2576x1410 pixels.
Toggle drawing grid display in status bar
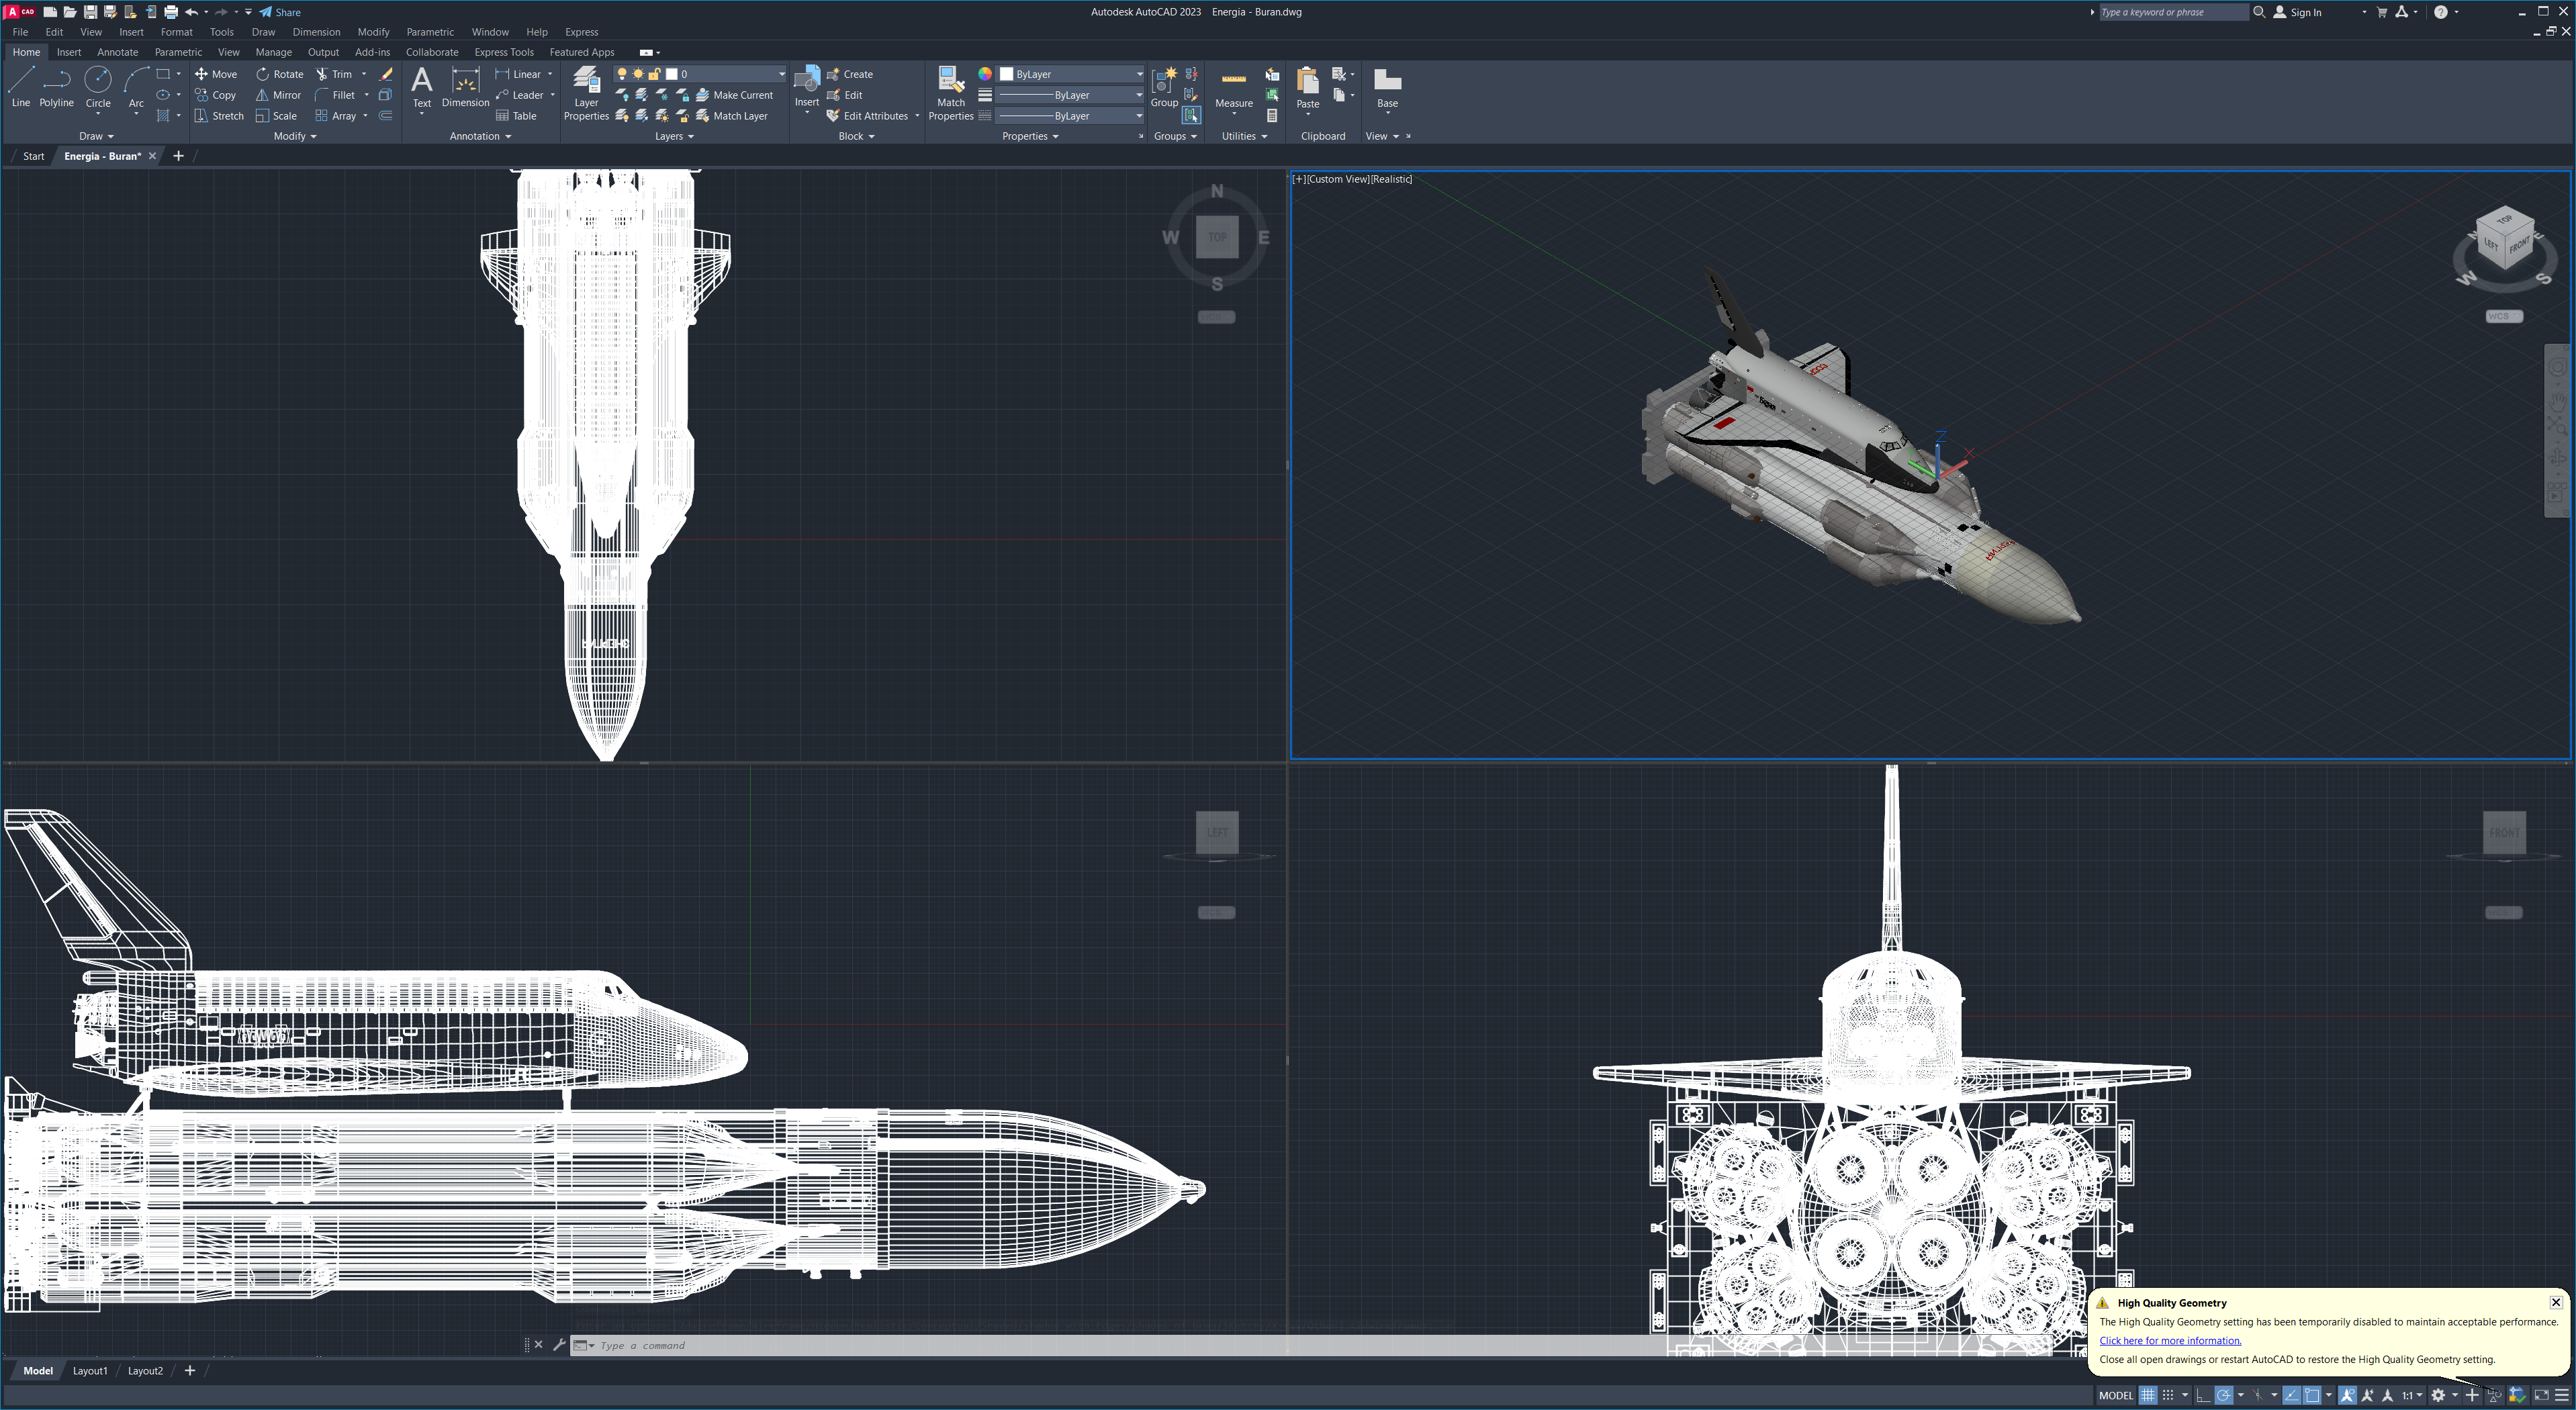pos(2148,1395)
